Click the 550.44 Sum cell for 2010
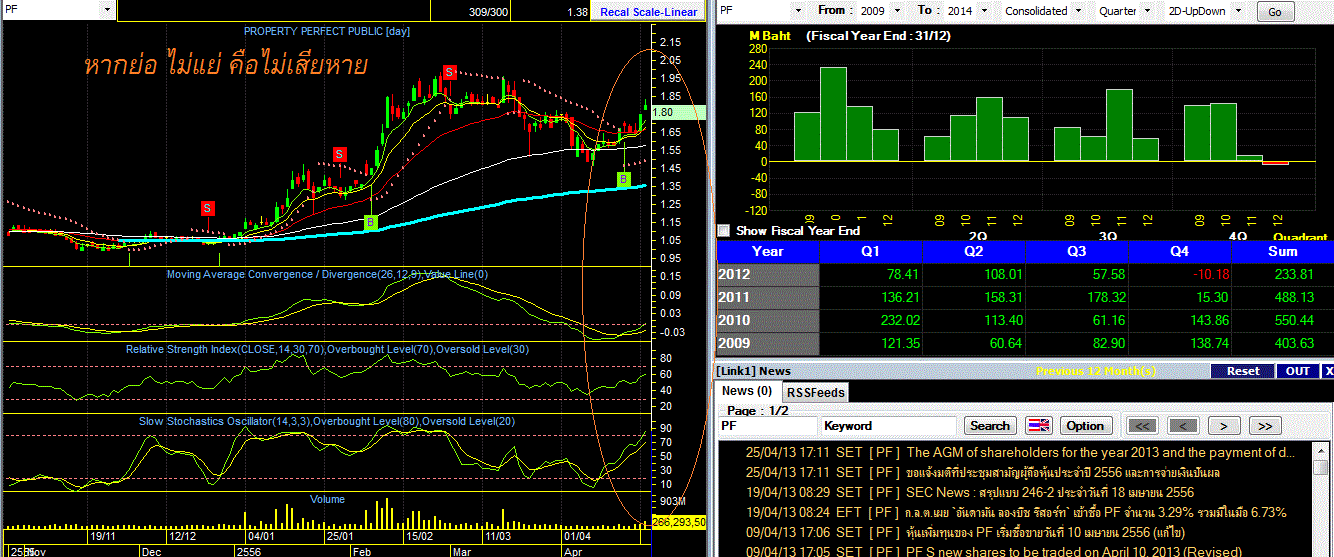 pyautogui.click(x=1283, y=320)
